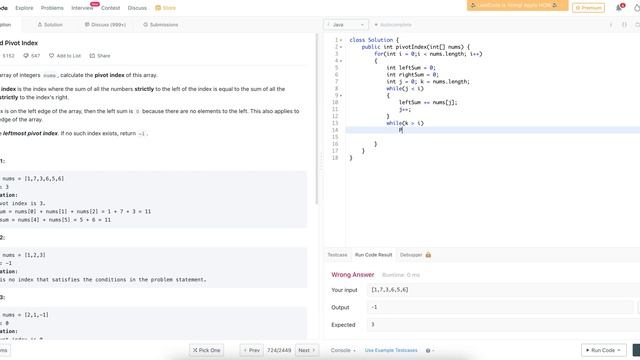Switch to the Run Code Result tab

point(373,255)
